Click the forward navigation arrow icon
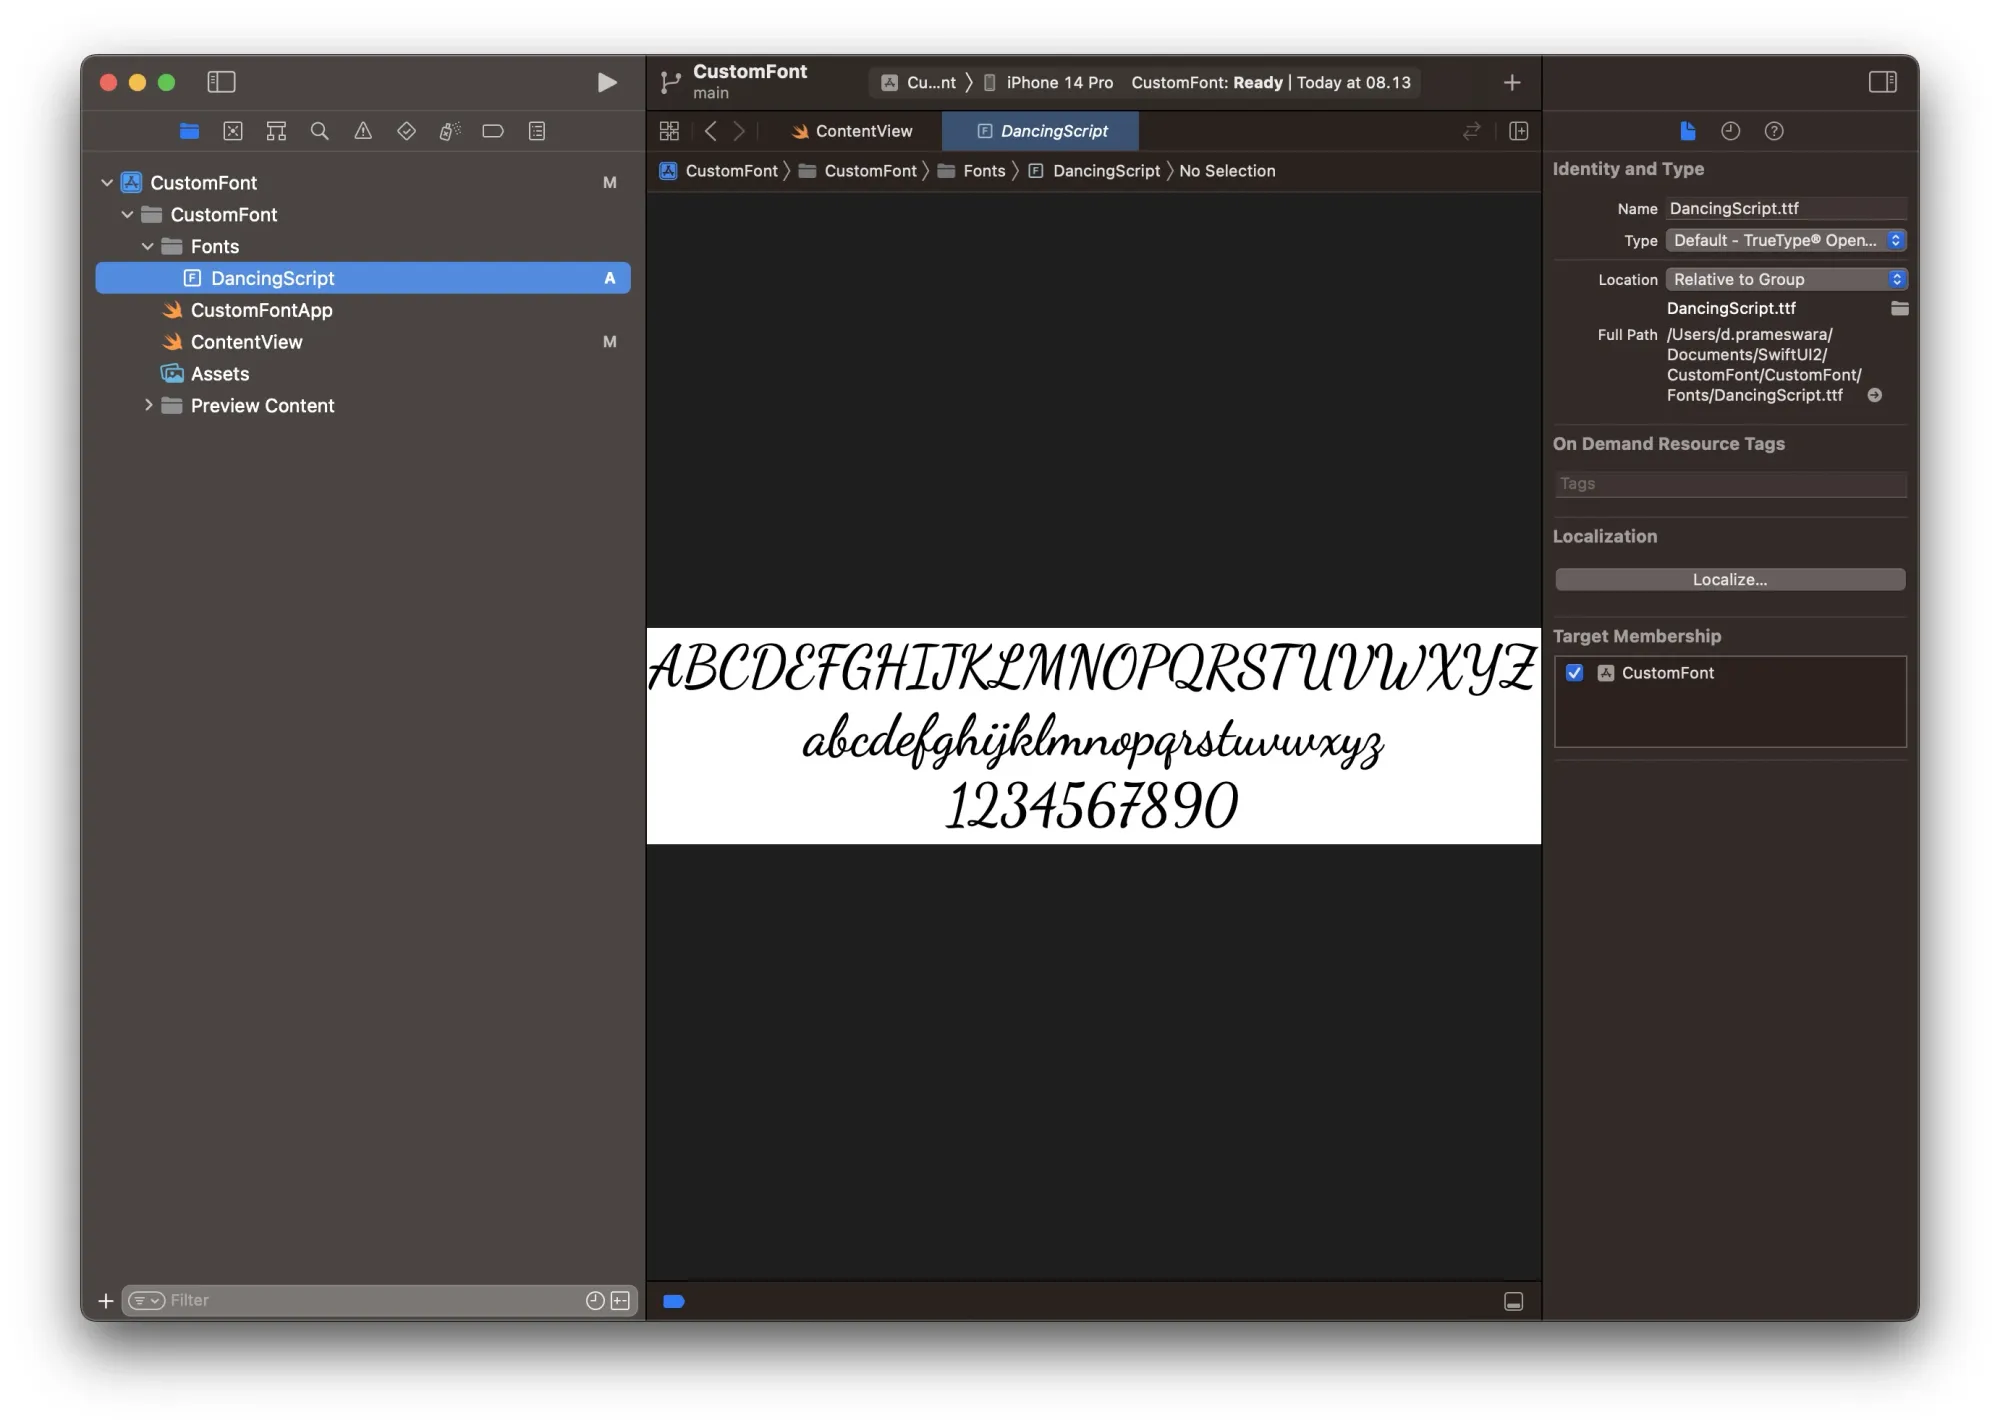 tap(739, 130)
